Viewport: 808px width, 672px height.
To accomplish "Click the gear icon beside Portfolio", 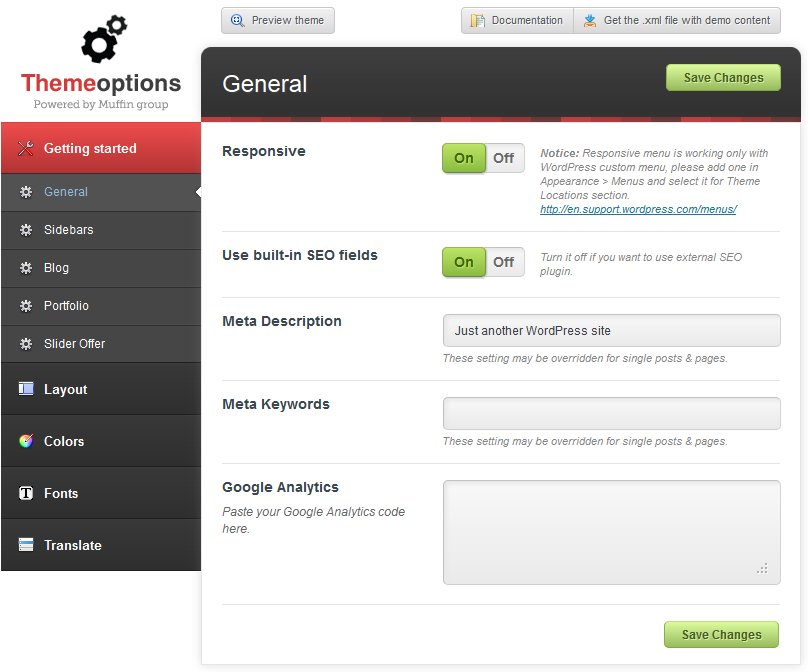I will pyautogui.click(x=26, y=306).
